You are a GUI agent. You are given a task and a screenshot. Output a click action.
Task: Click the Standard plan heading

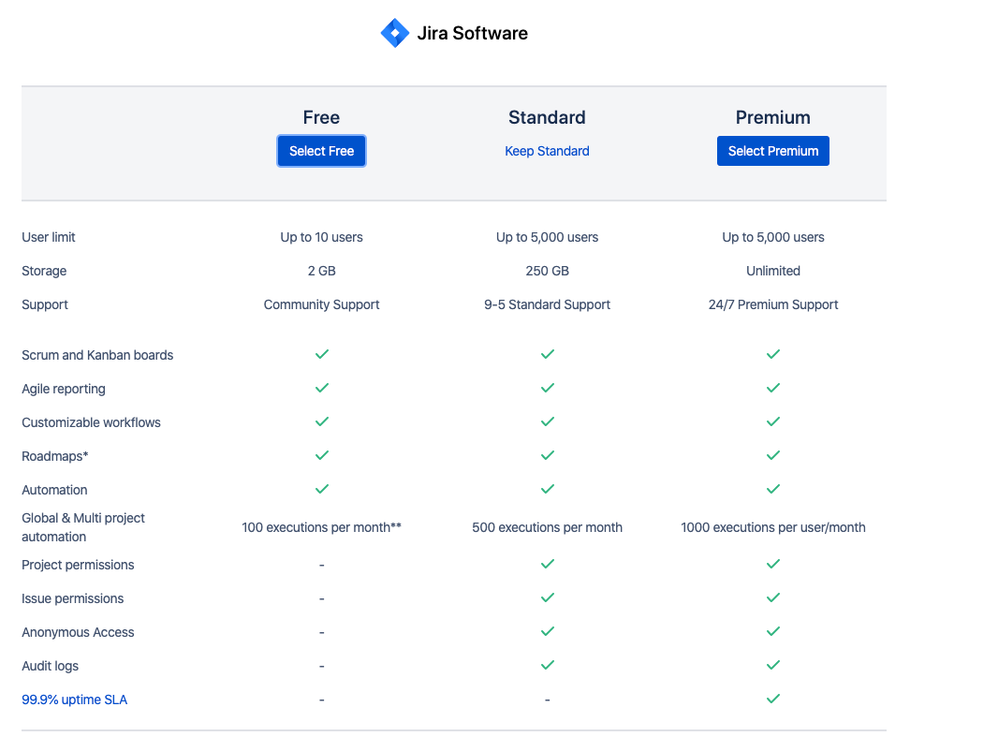[x=547, y=117]
